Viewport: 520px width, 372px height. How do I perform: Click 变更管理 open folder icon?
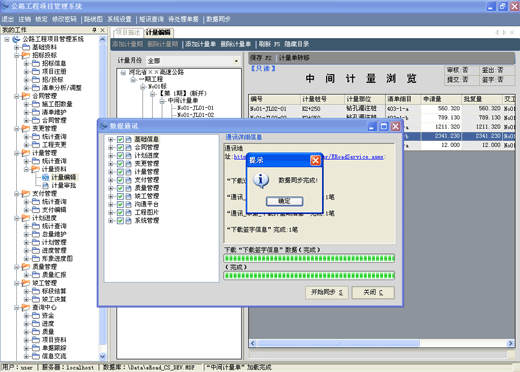coord(26,128)
